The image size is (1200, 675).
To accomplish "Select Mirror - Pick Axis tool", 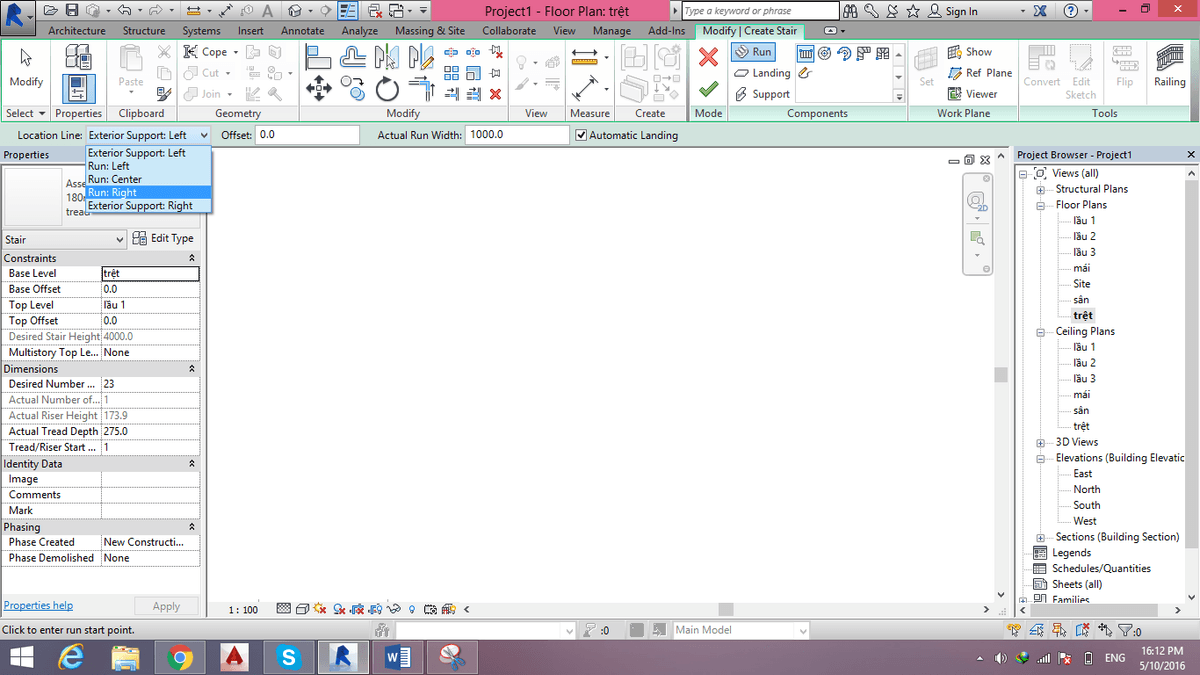I will point(386,57).
